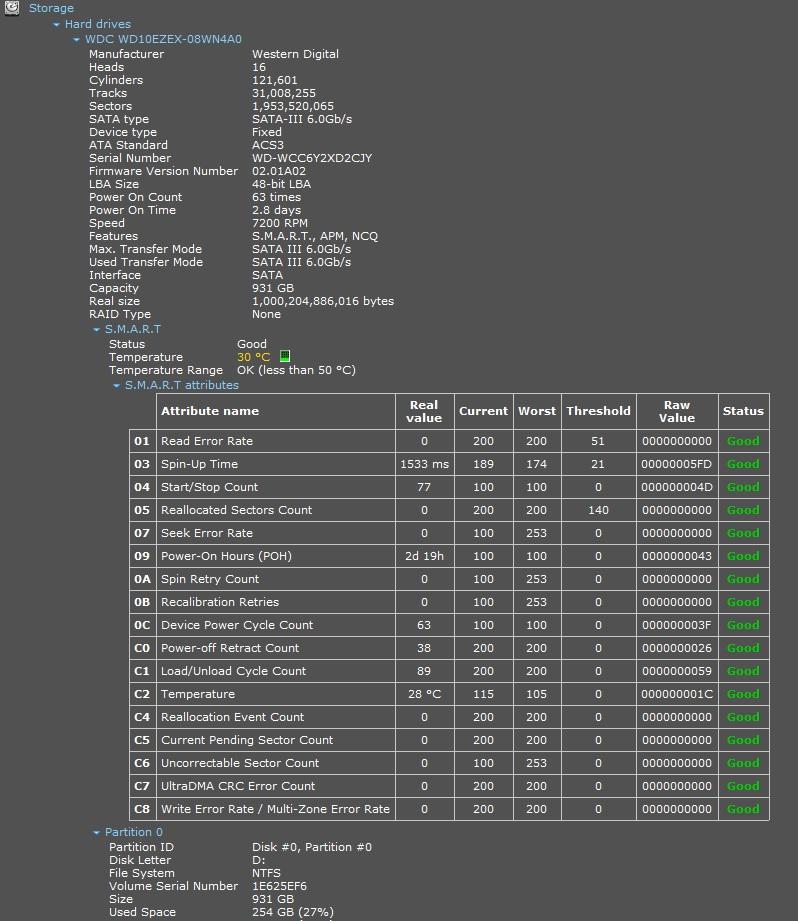
Task: Click the 28 °C temperature real value
Action: pos(424,694)
